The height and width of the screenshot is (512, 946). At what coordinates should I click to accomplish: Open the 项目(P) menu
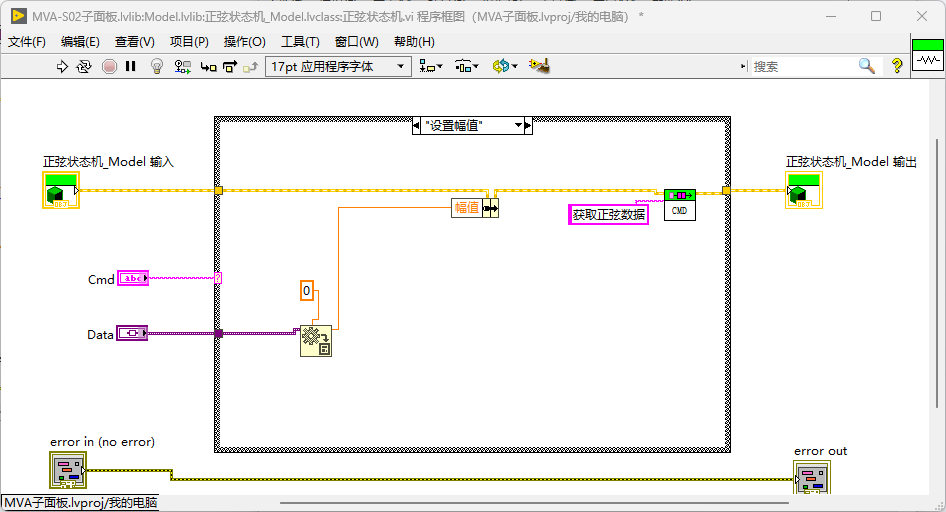pyautogui.click(x=189, y=42)
